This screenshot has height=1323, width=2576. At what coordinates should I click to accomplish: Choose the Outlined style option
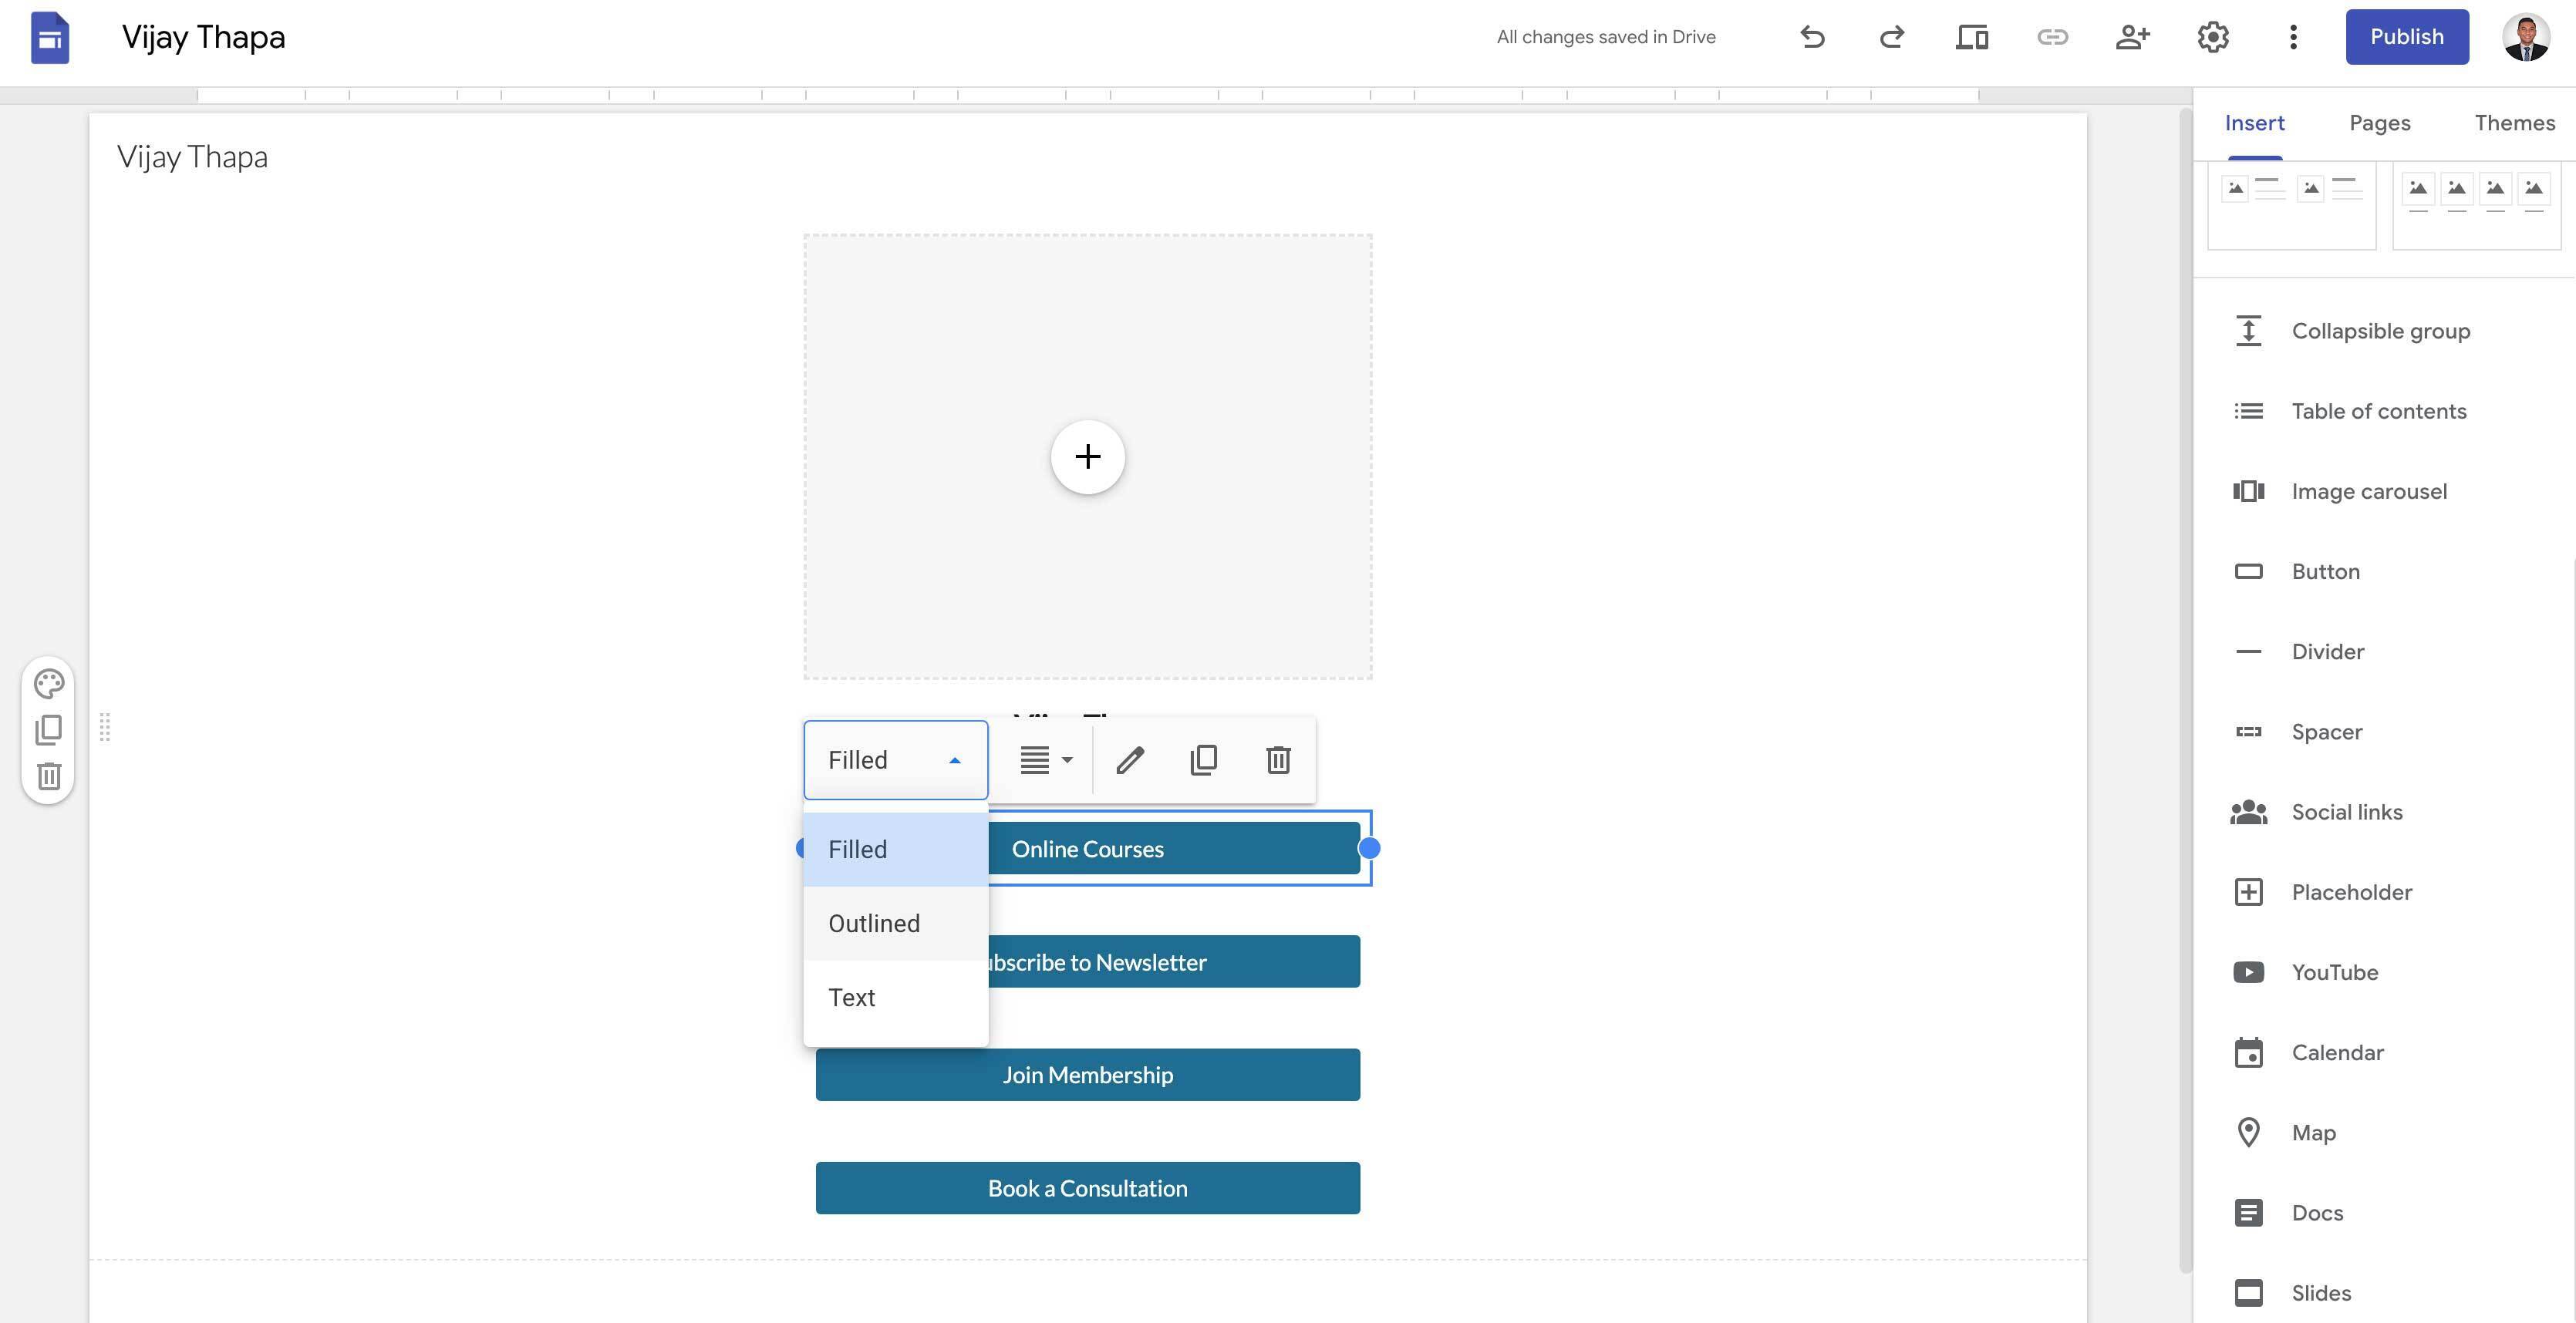(x=896, y=923)
